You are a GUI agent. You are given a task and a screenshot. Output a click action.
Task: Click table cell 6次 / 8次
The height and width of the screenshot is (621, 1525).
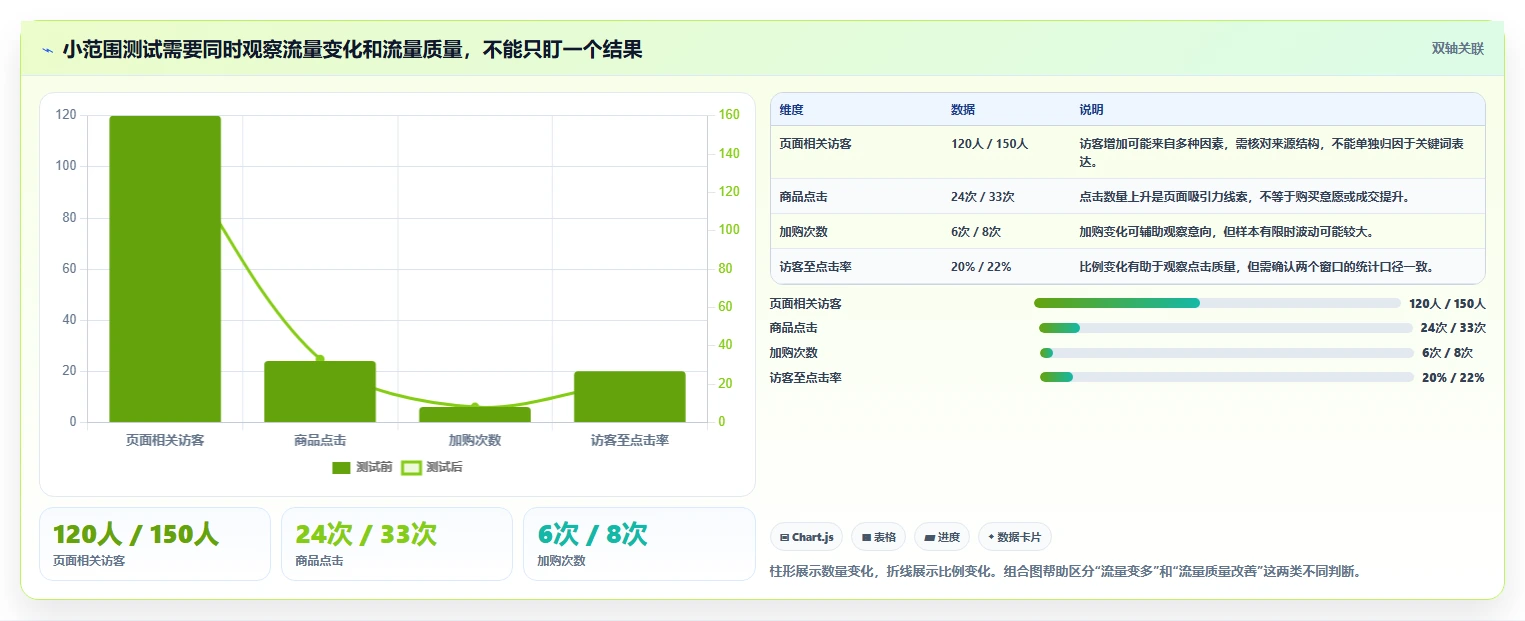coord(976,232)
